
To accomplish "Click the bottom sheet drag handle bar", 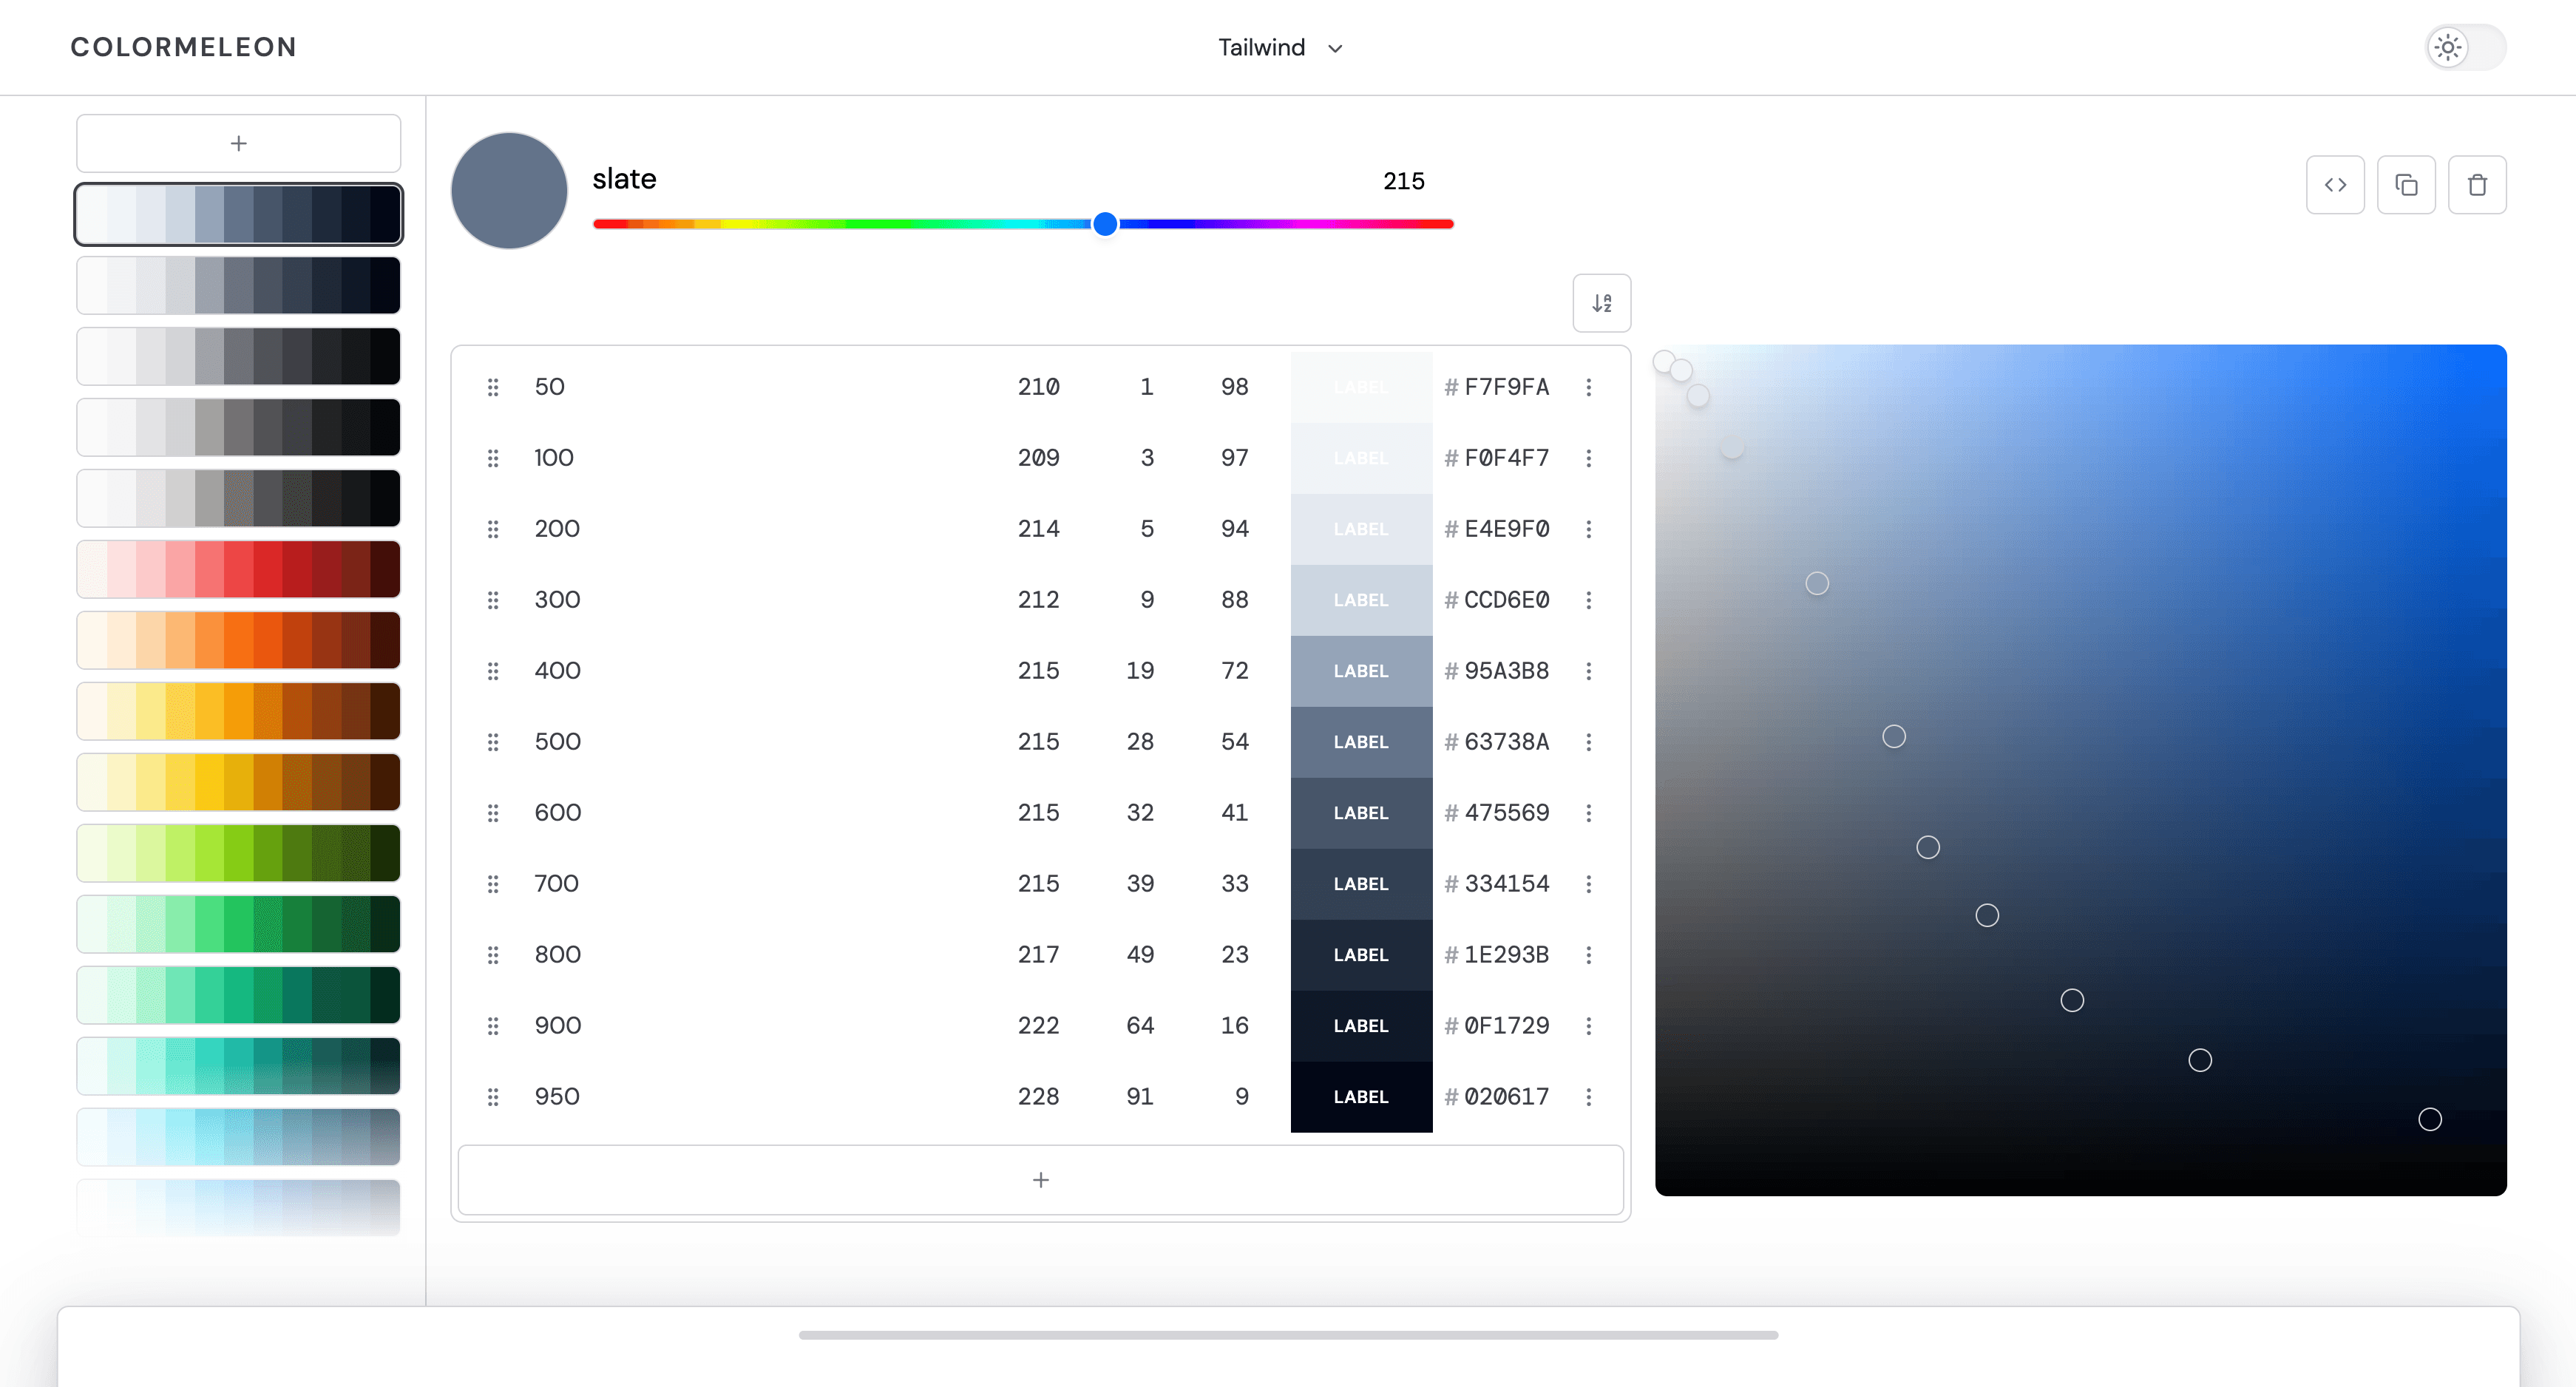I will pyautogui.click(x=1288, y=1335).
